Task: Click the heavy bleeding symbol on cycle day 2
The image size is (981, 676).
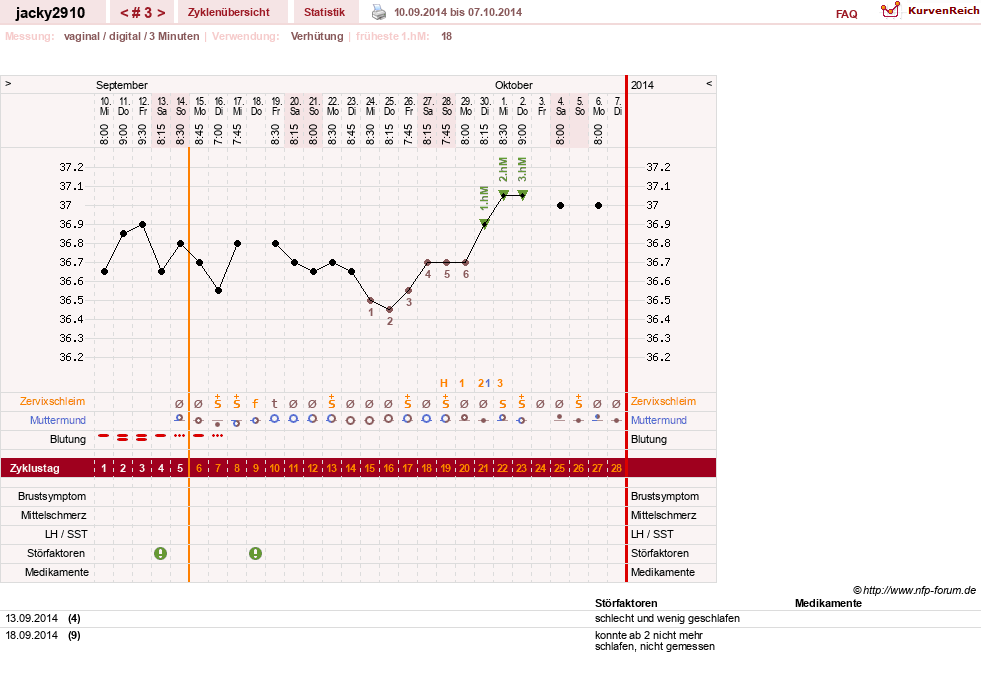Action: [x=123, y=438]
